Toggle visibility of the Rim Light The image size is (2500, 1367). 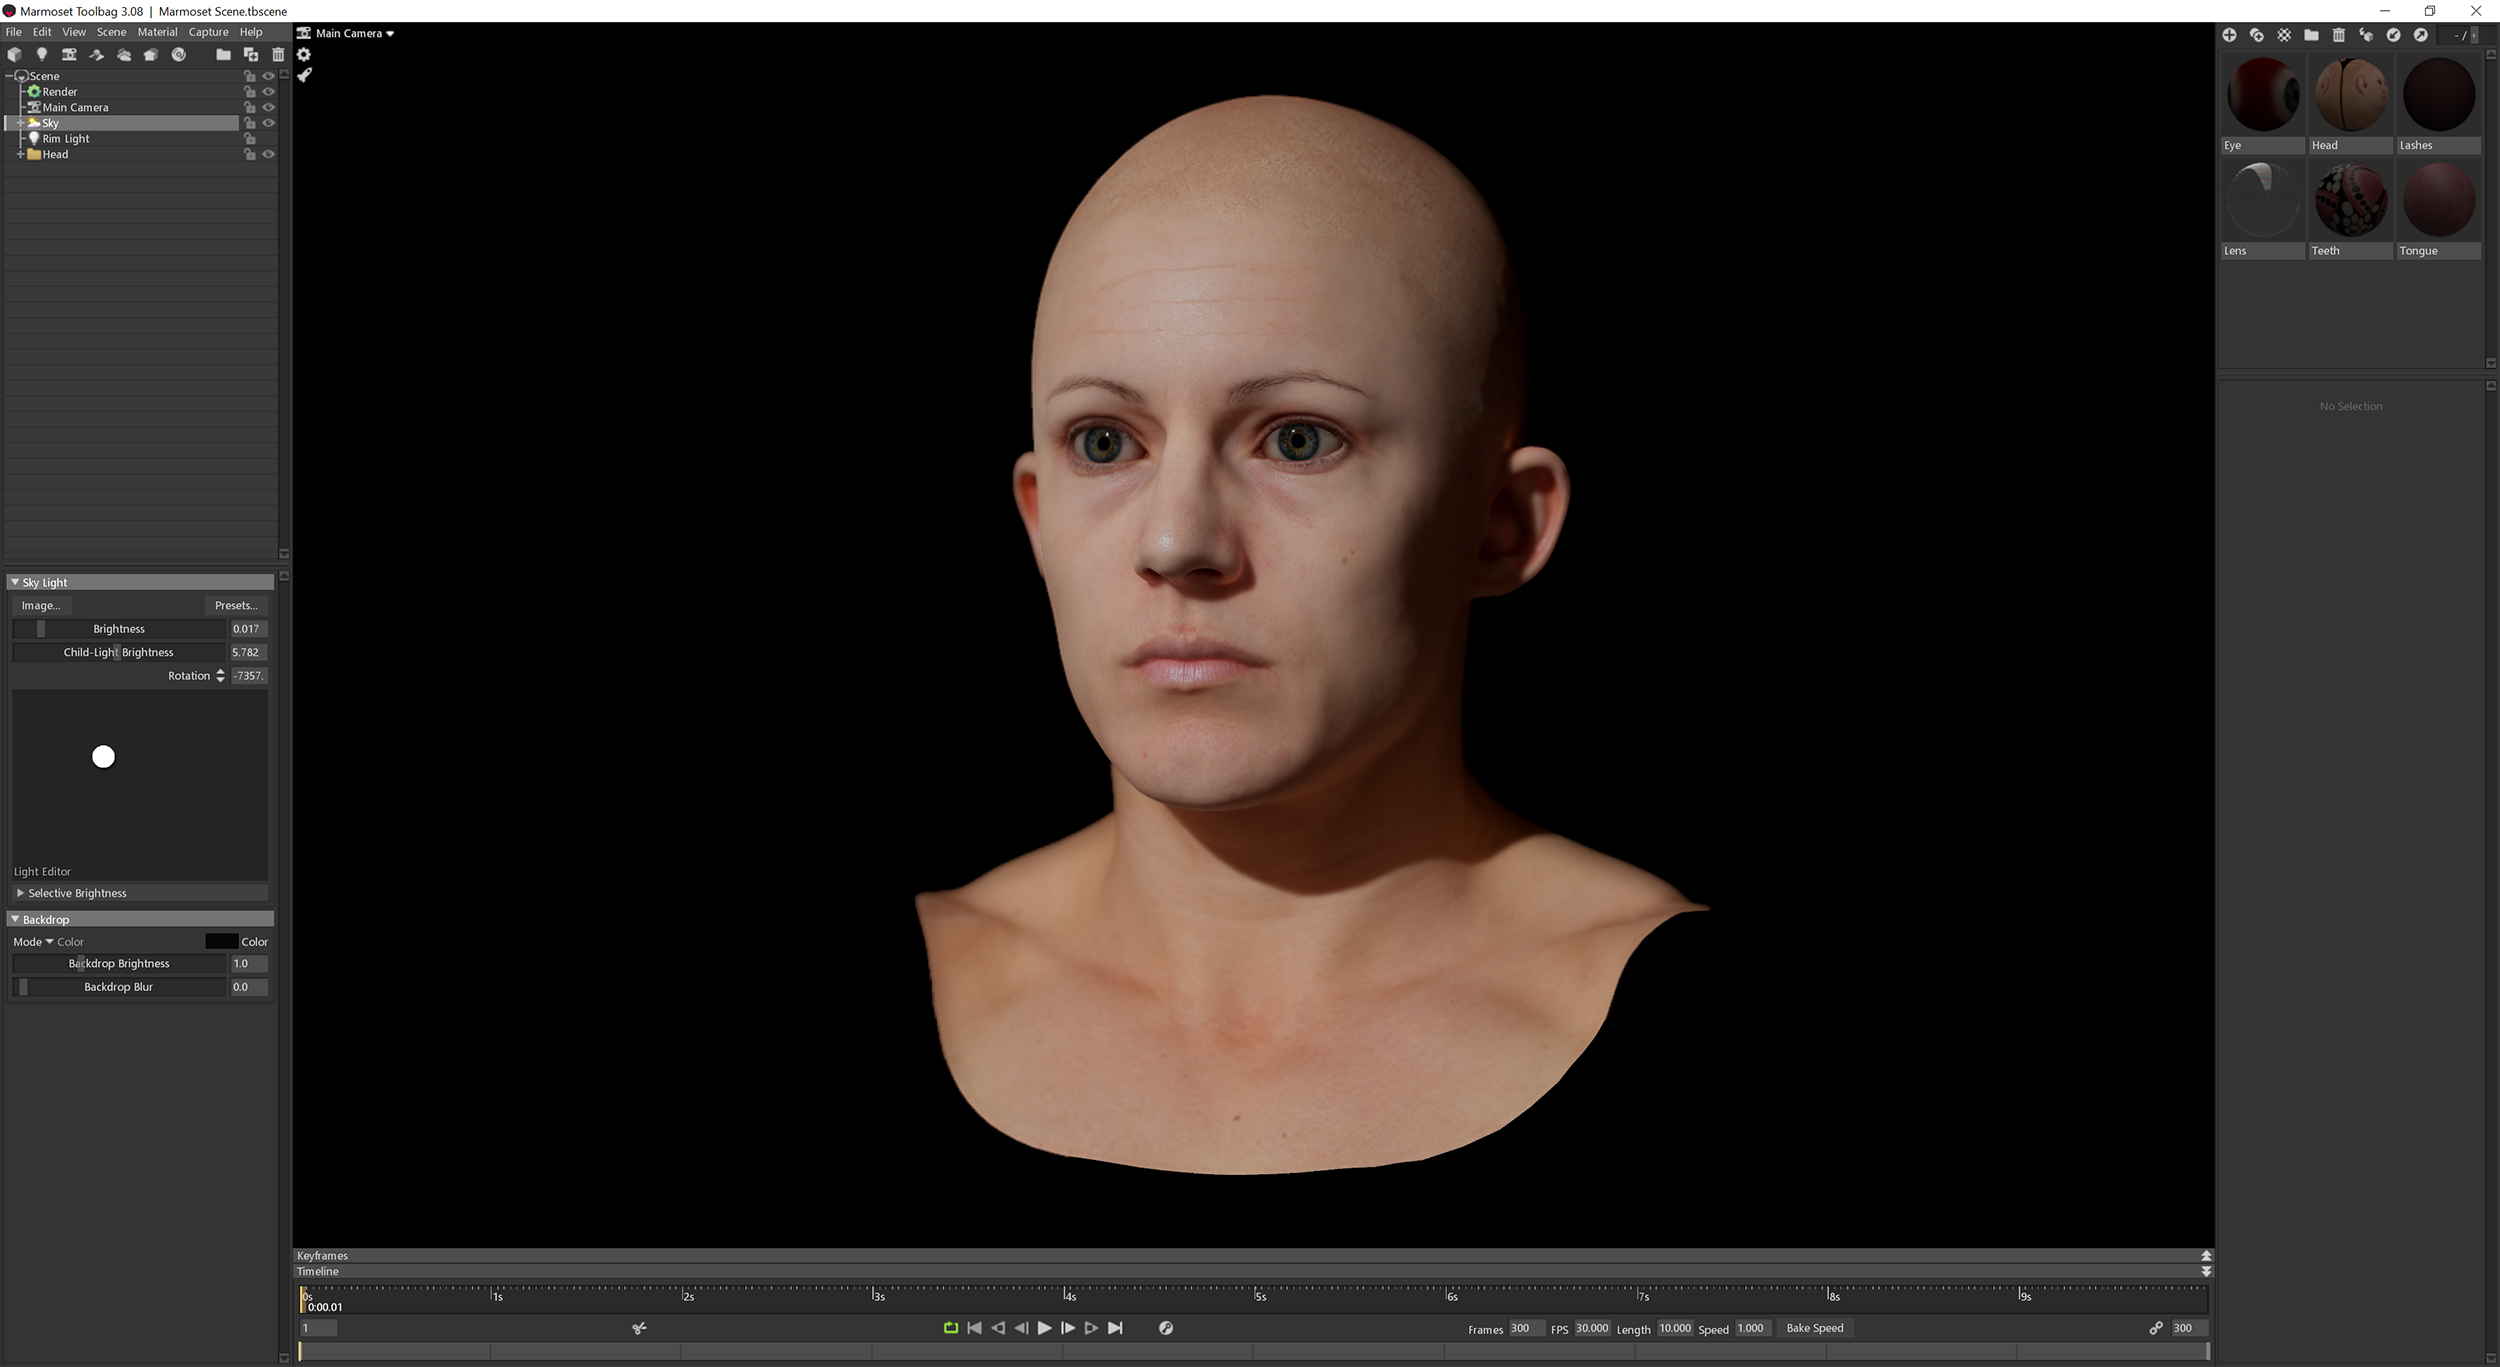268,138
